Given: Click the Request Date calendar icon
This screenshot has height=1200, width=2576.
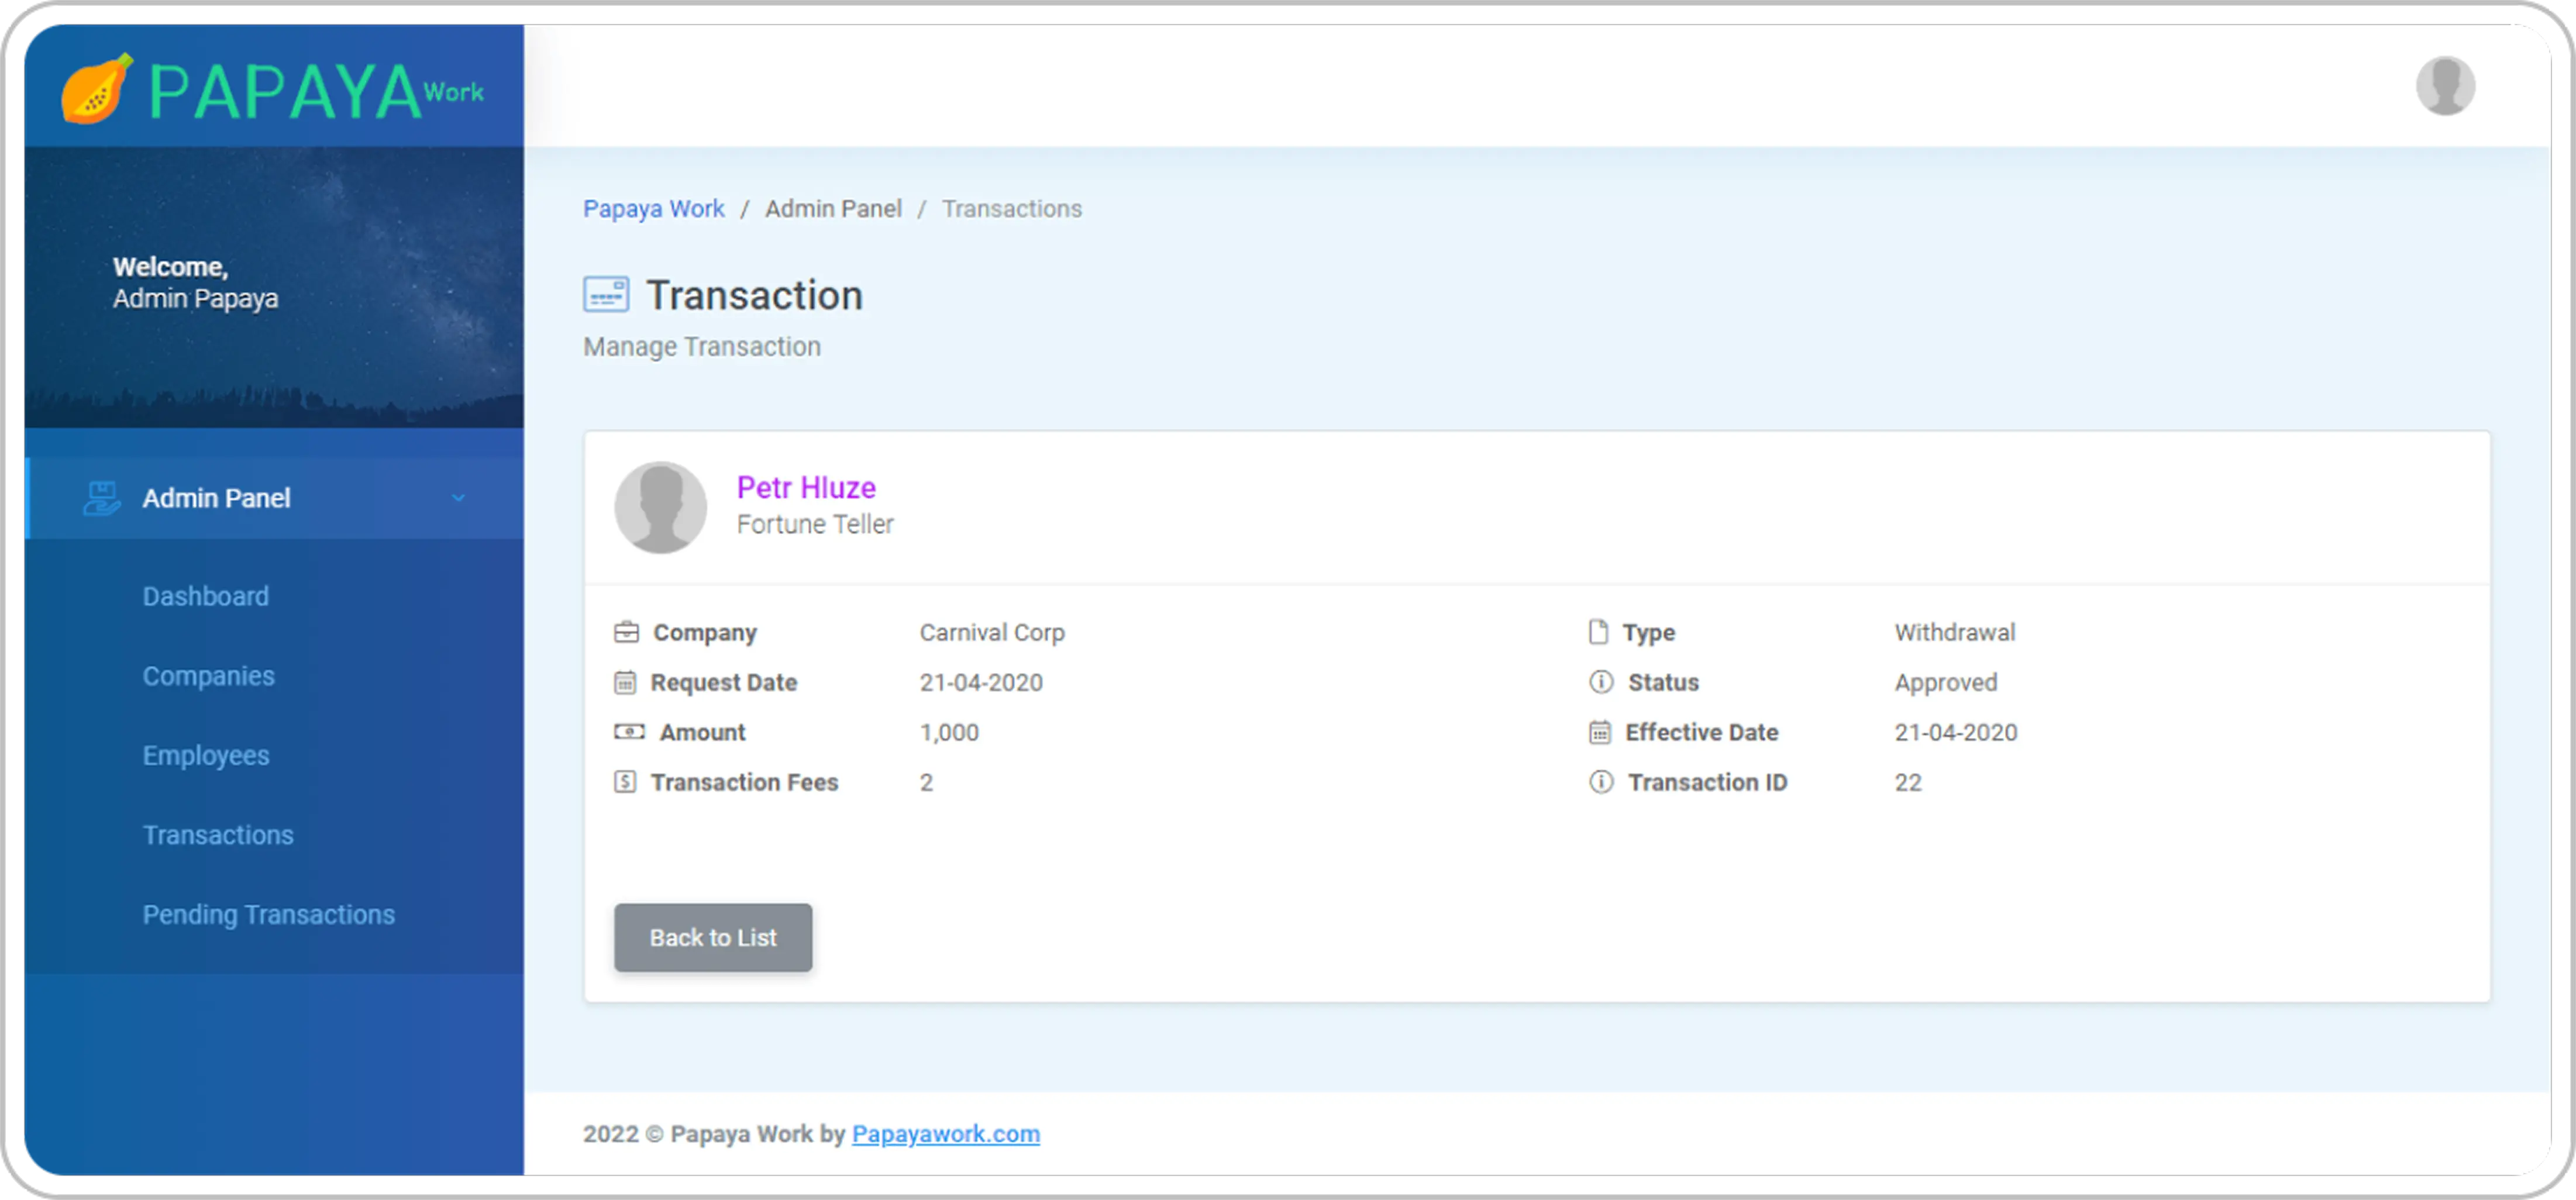Looking at the screenshot, I should [626, 682].
